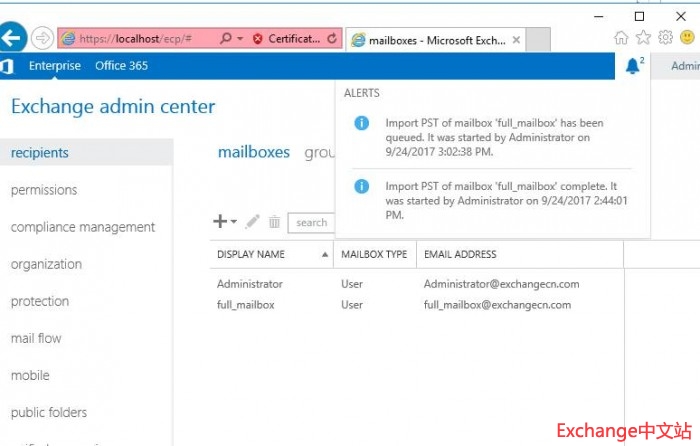700x446 pixels.
Task: Open permissions in the left navigation
Action: [x=44, y=190]
